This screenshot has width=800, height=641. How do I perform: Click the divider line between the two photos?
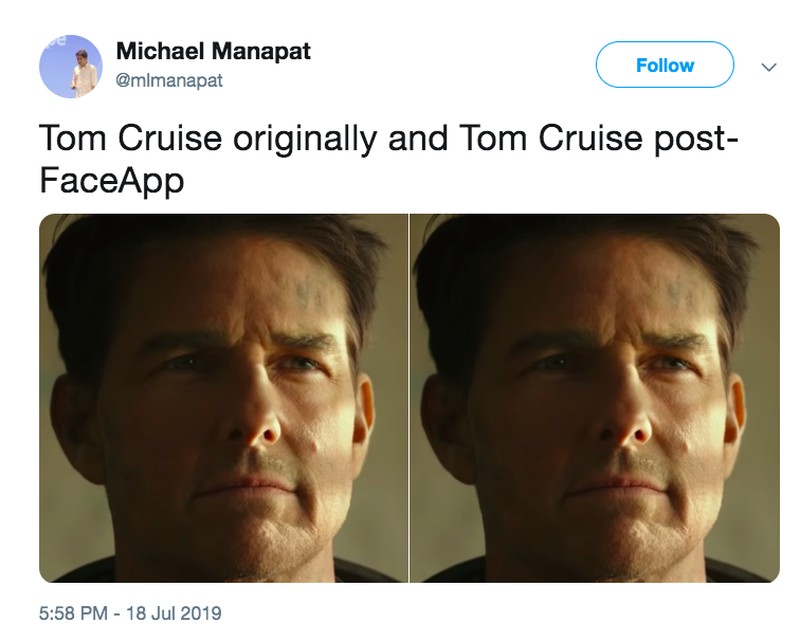coord(409,398)
